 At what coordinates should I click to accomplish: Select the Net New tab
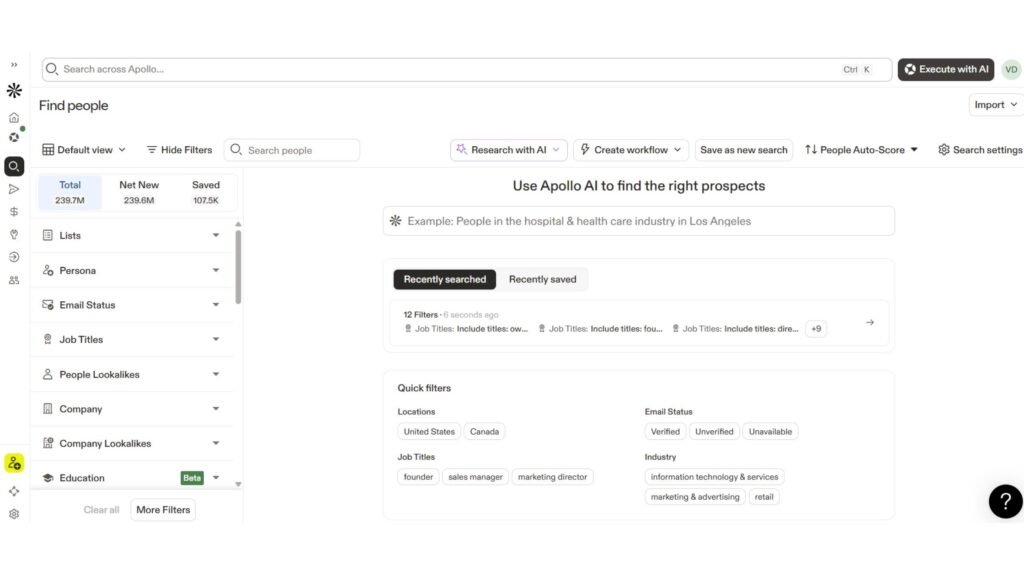[139, 191]
